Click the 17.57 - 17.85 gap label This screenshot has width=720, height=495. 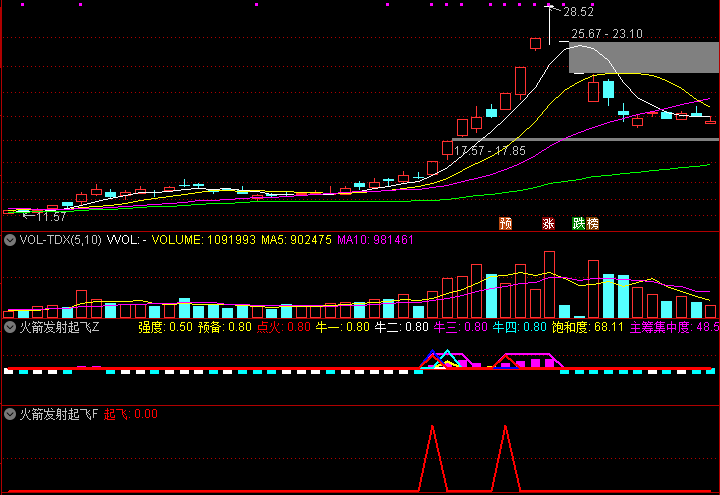click(489, 151)
